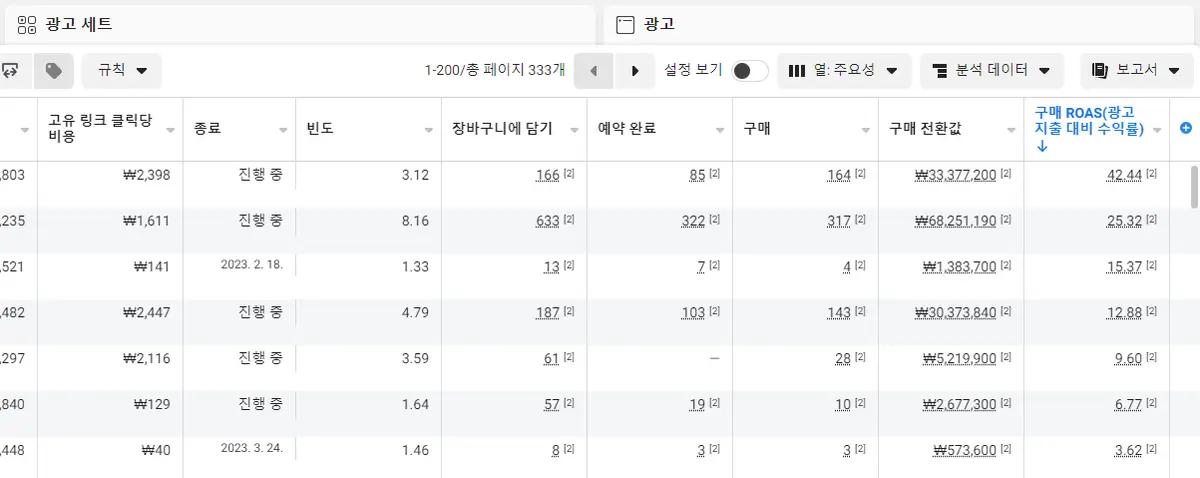Viewport: 1200px width, 478px height.
Task: Click conversion value ₩1,383,700
Action: (x=959, y=267)
